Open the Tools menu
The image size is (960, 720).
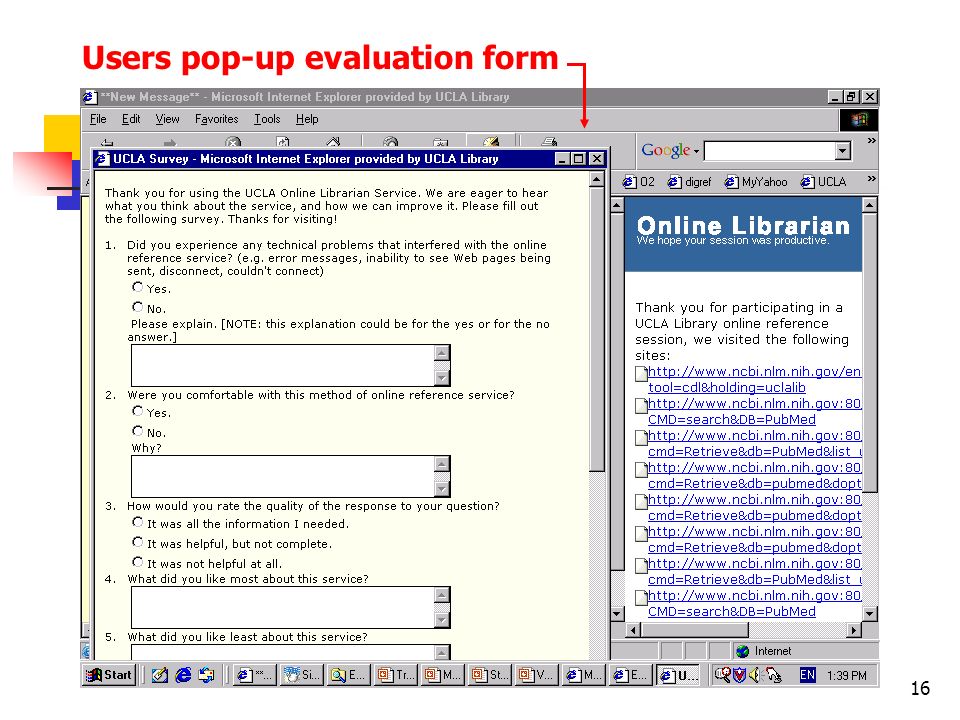(267, 119)
